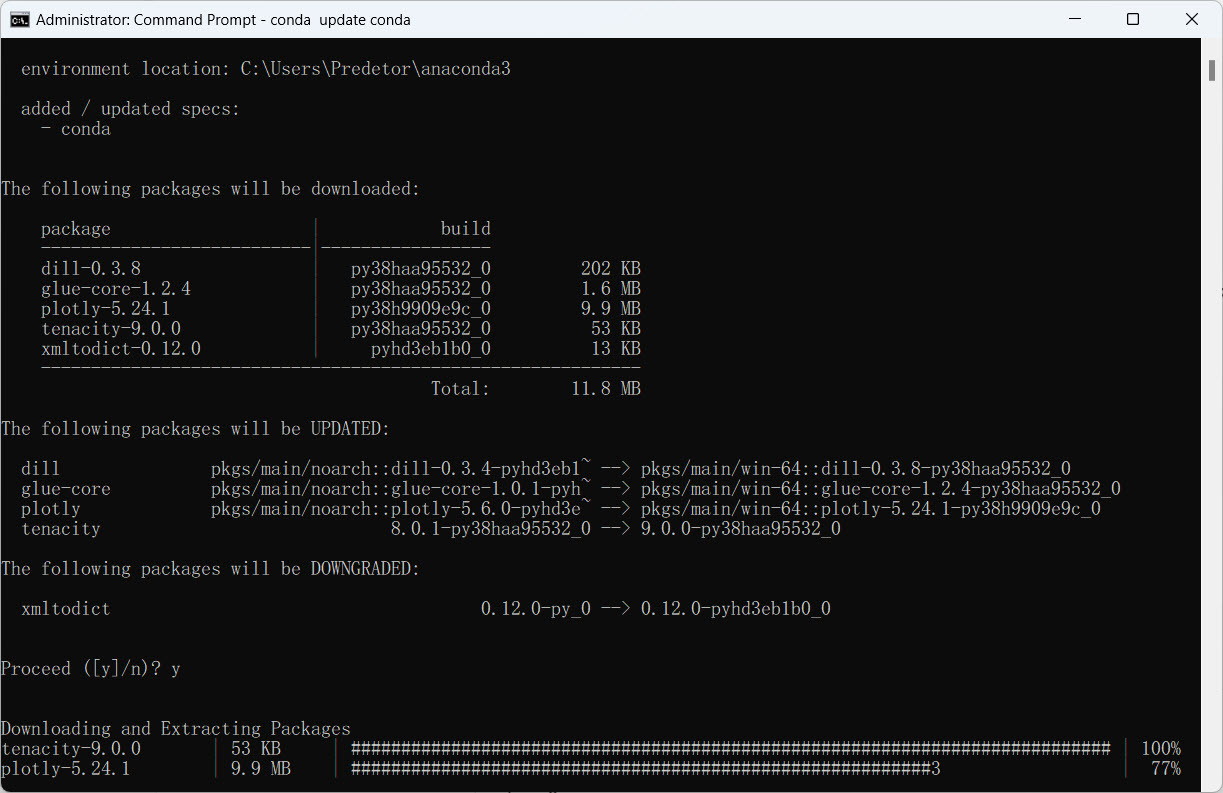Click the '- conda' spec line
Screen dimensions: 1223x793
76,129
